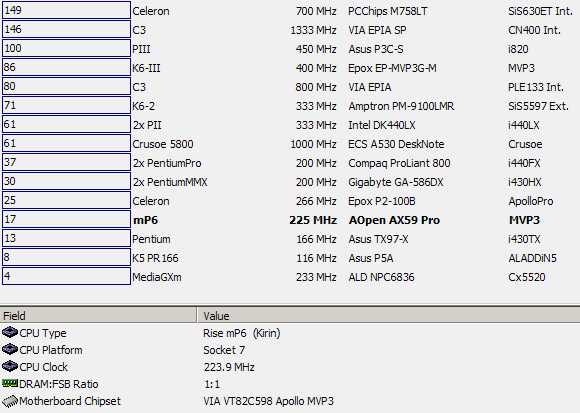
Task: Click the Epox EP-MVP3G-M motherboard text
Action: [392, 68]
